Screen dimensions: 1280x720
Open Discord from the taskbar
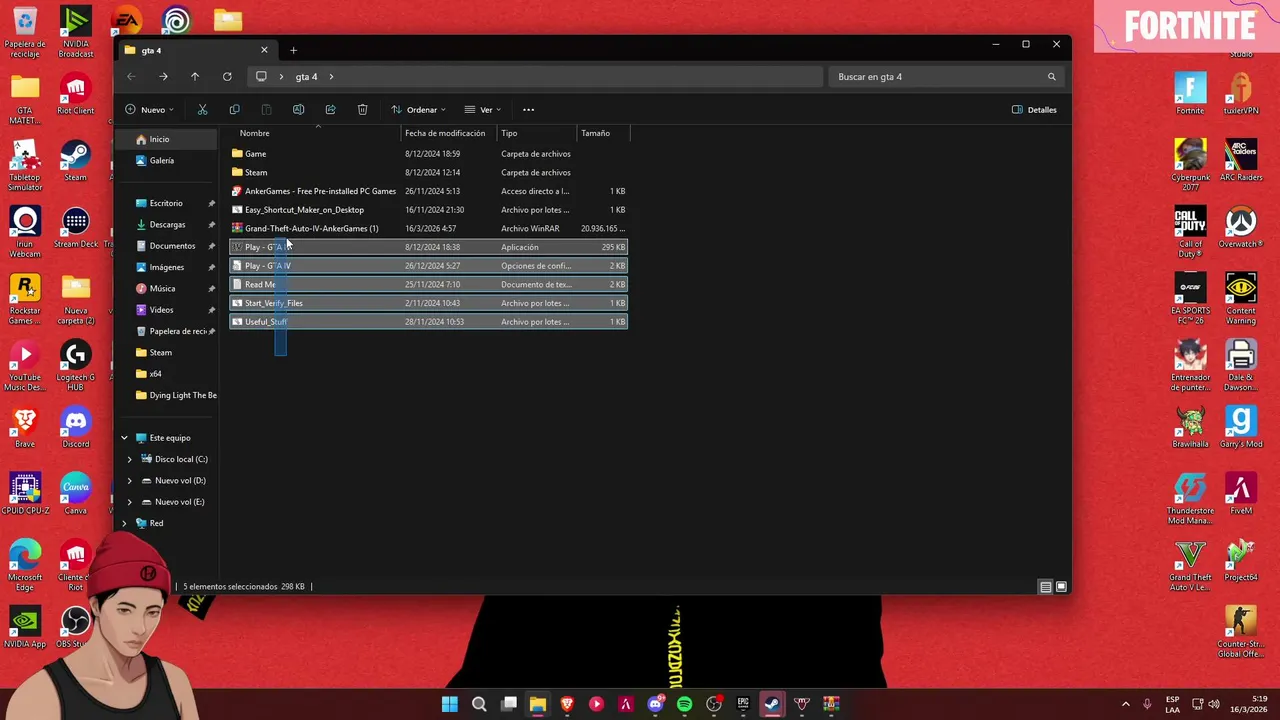(x=656, y=704)
